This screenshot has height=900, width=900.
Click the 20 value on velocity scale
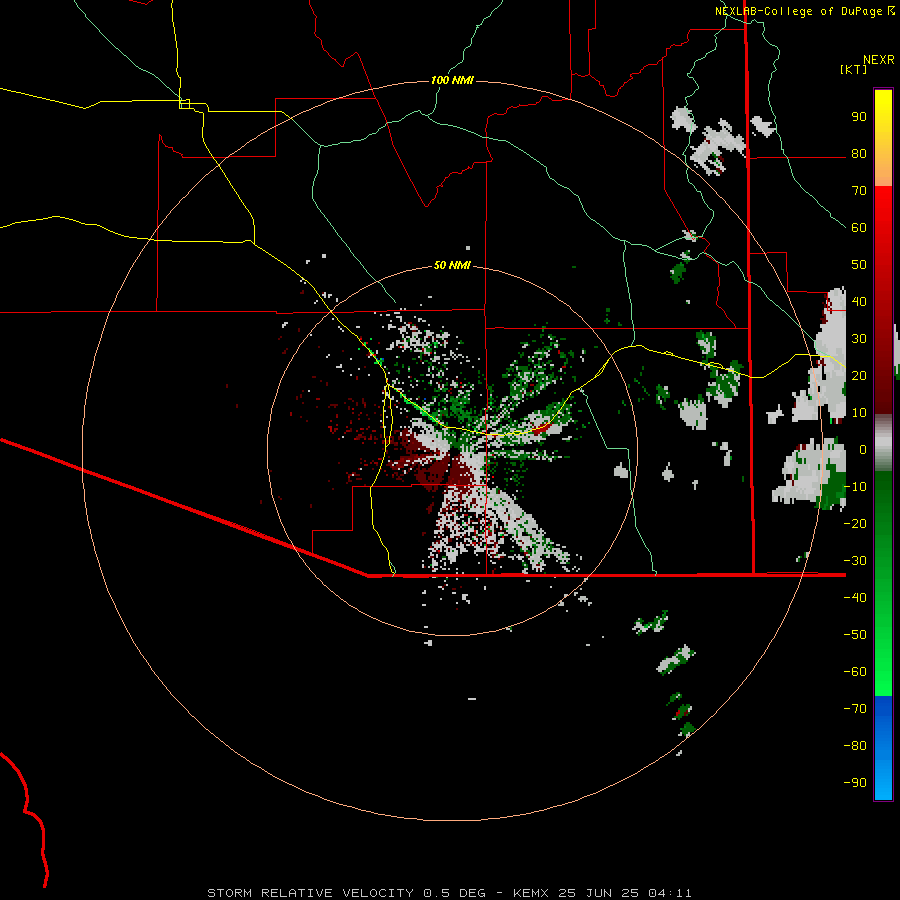click(x=859, y=375)
